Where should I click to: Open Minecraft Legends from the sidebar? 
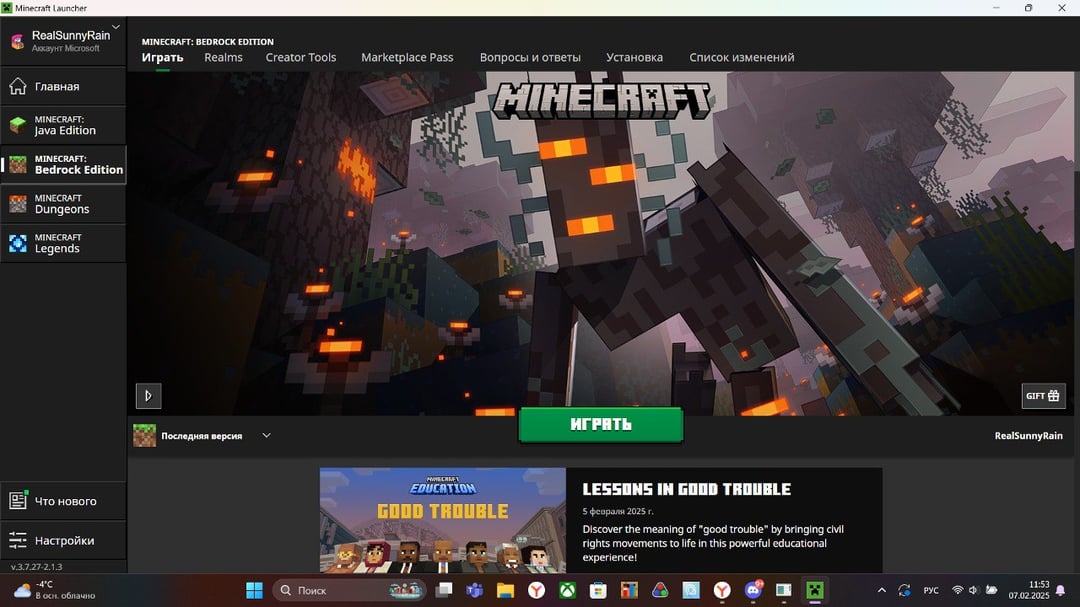point(63,242)
